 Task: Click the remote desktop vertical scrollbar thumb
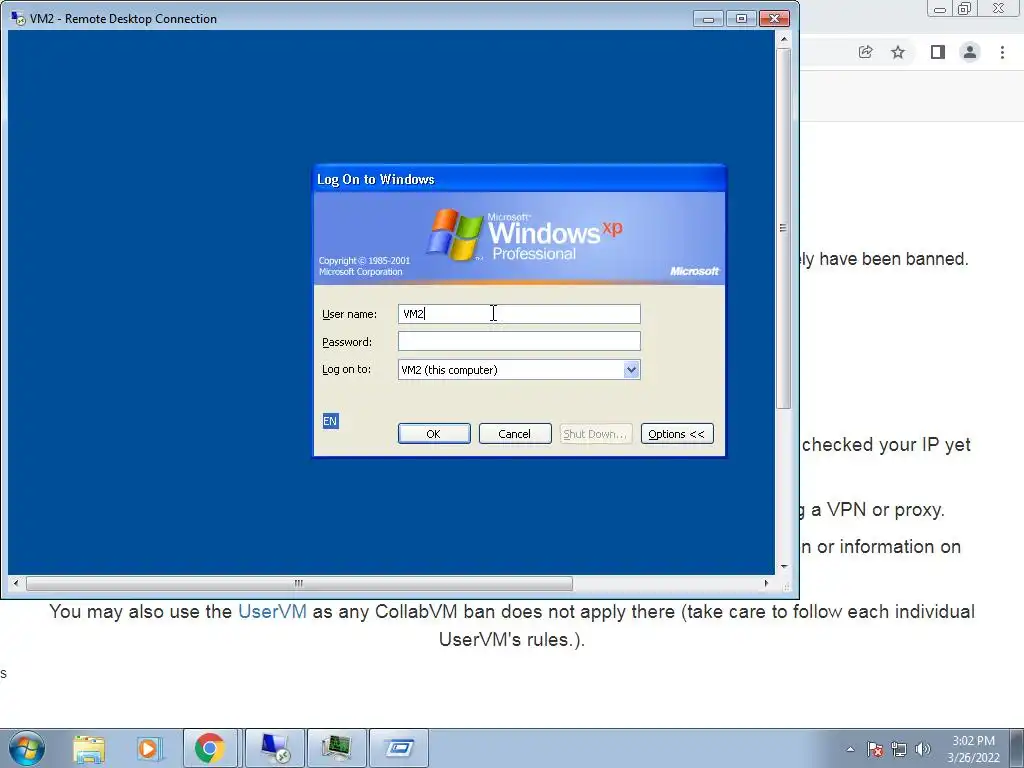[x=783, y=228]
